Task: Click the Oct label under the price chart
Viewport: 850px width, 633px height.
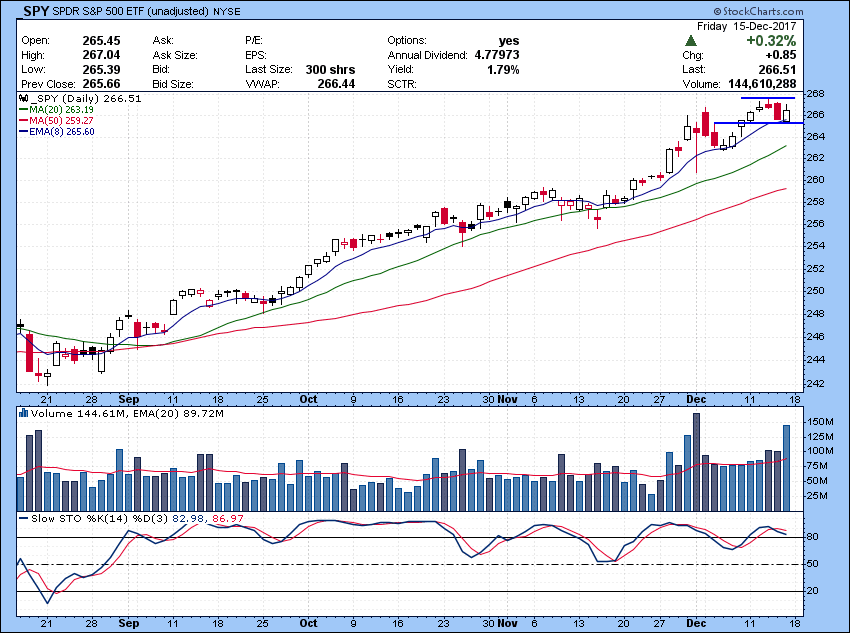Action: tap(308, 399)
